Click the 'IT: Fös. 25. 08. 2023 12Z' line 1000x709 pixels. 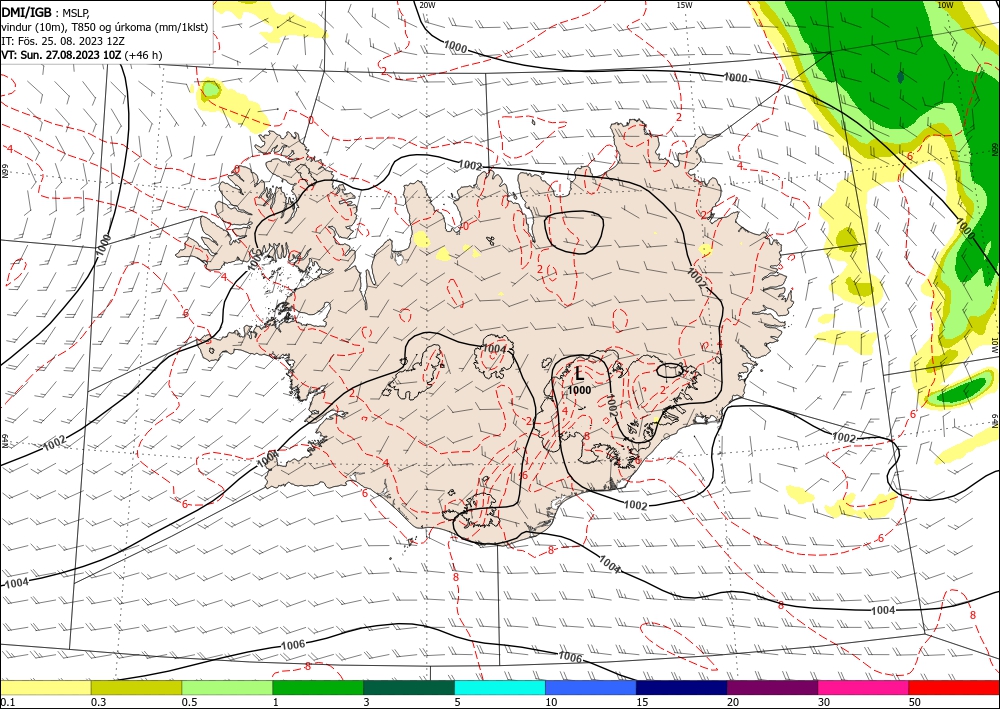point(63,41)
